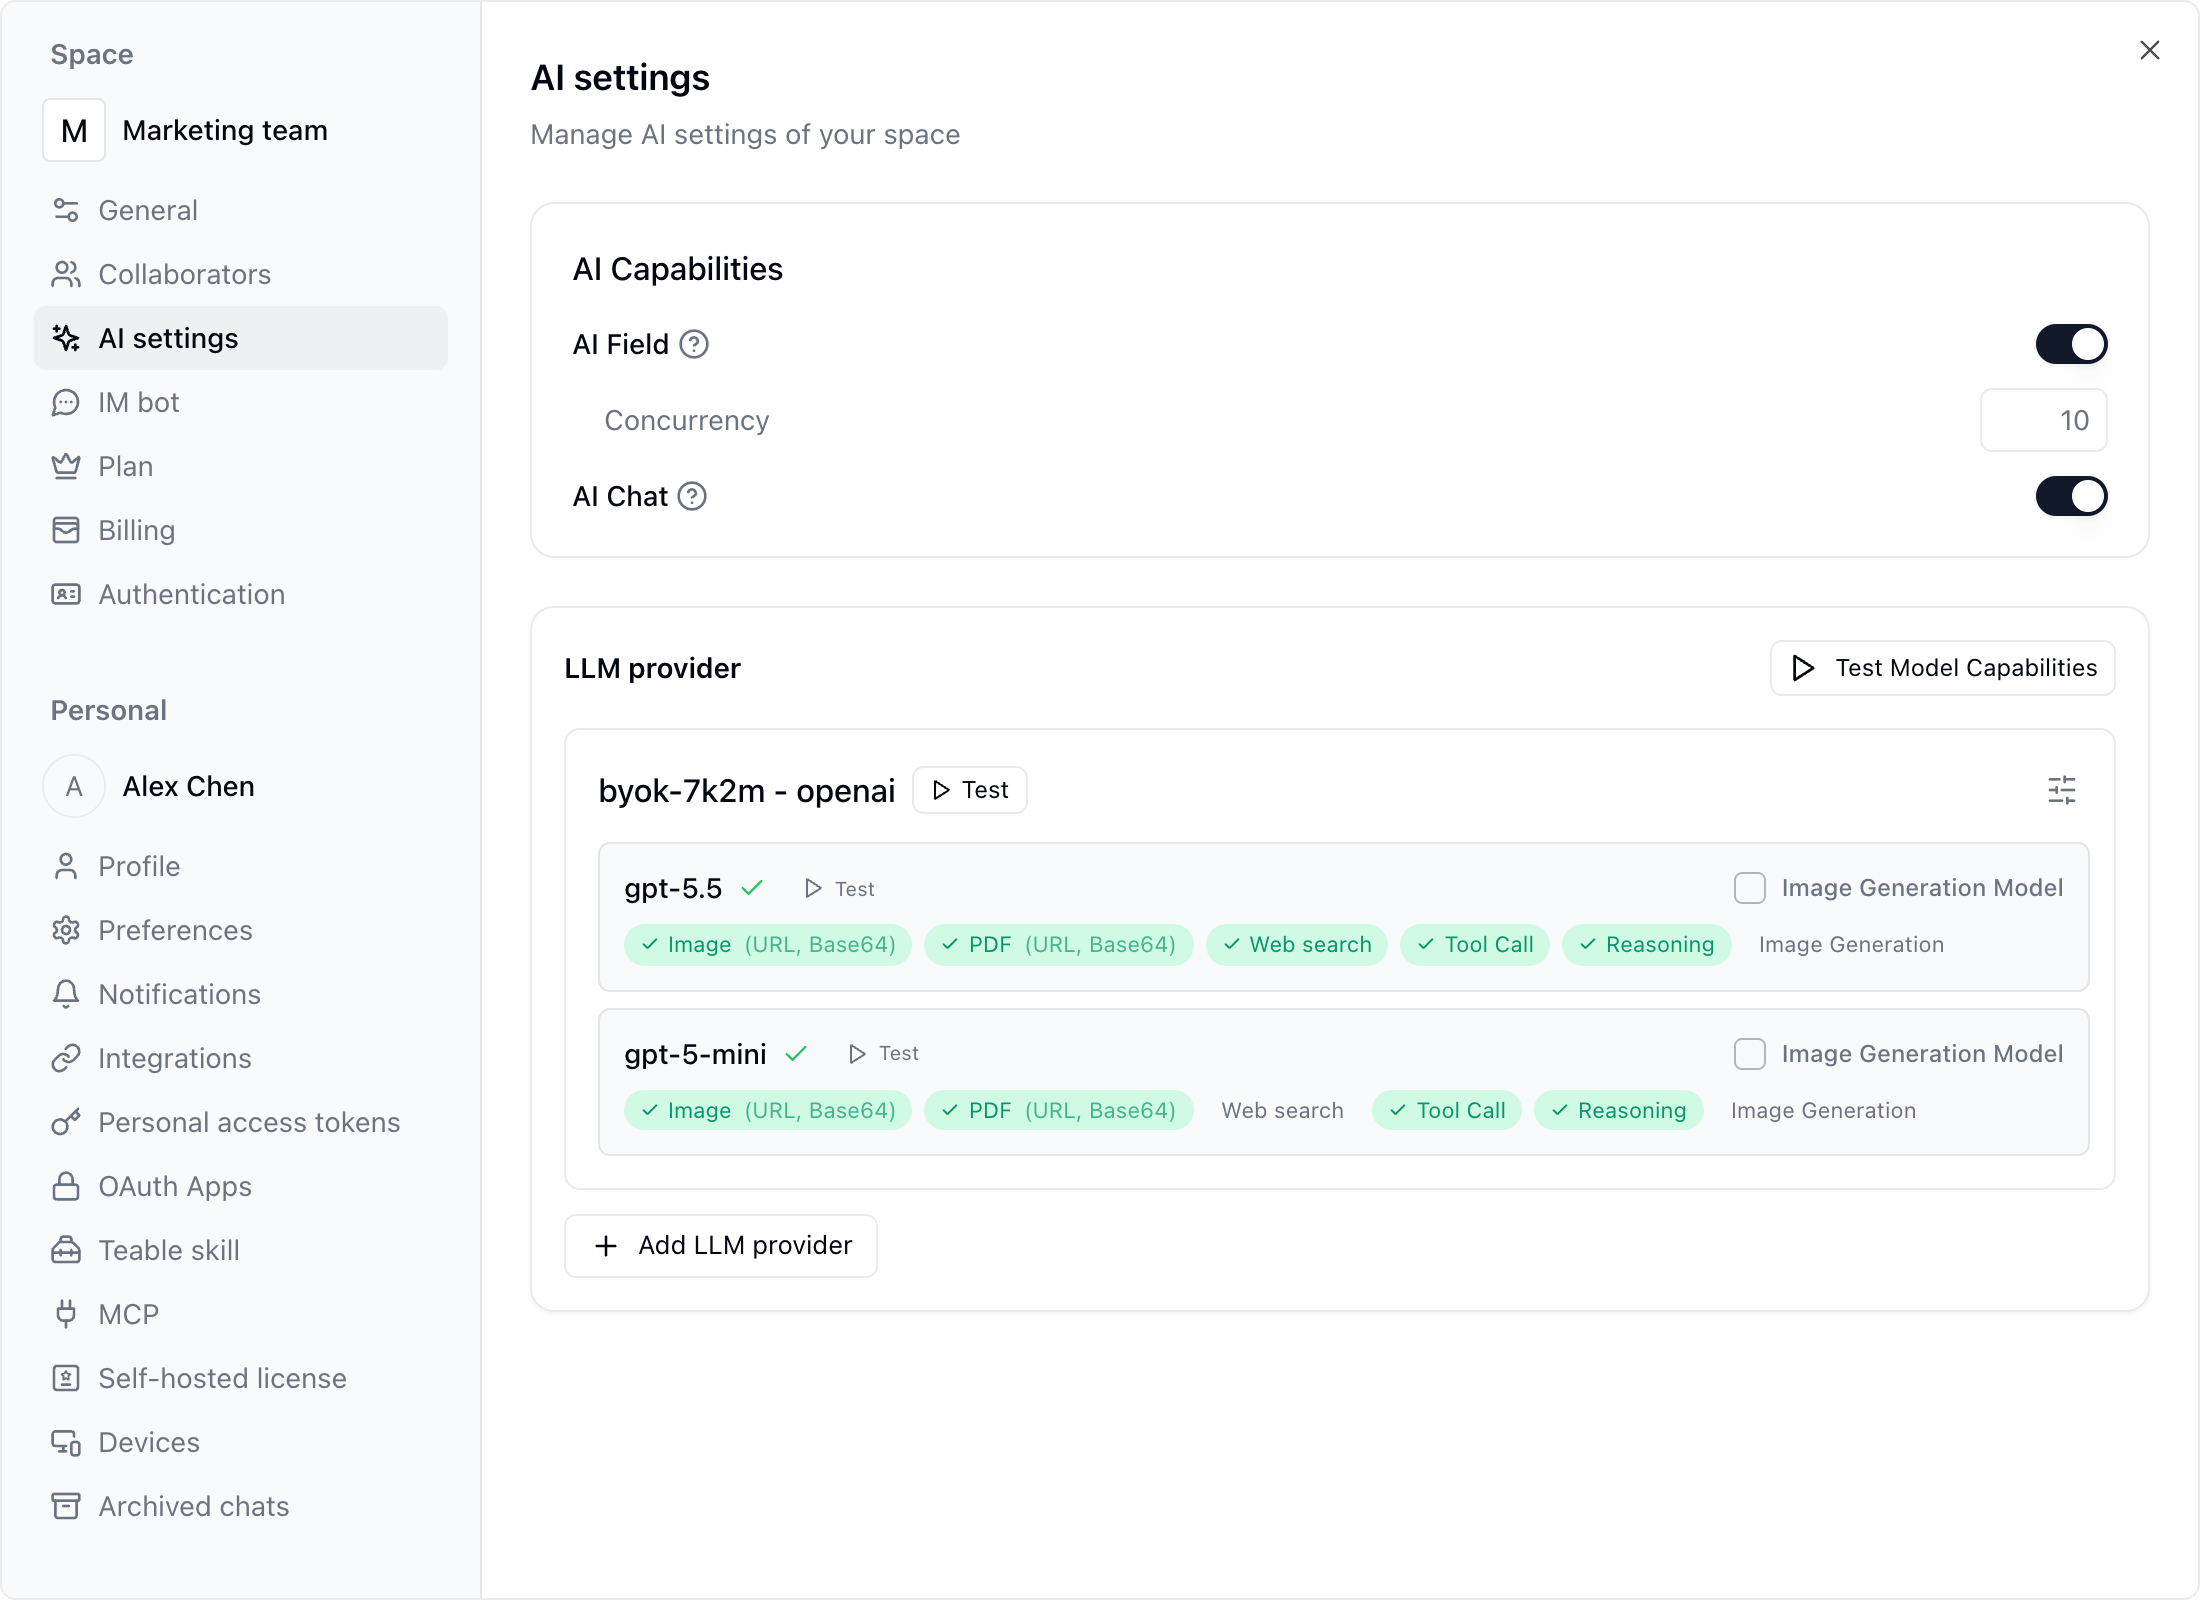2200x1600 pixels.
Task: Open OAuth Apps
Action: click(240, 1186)
